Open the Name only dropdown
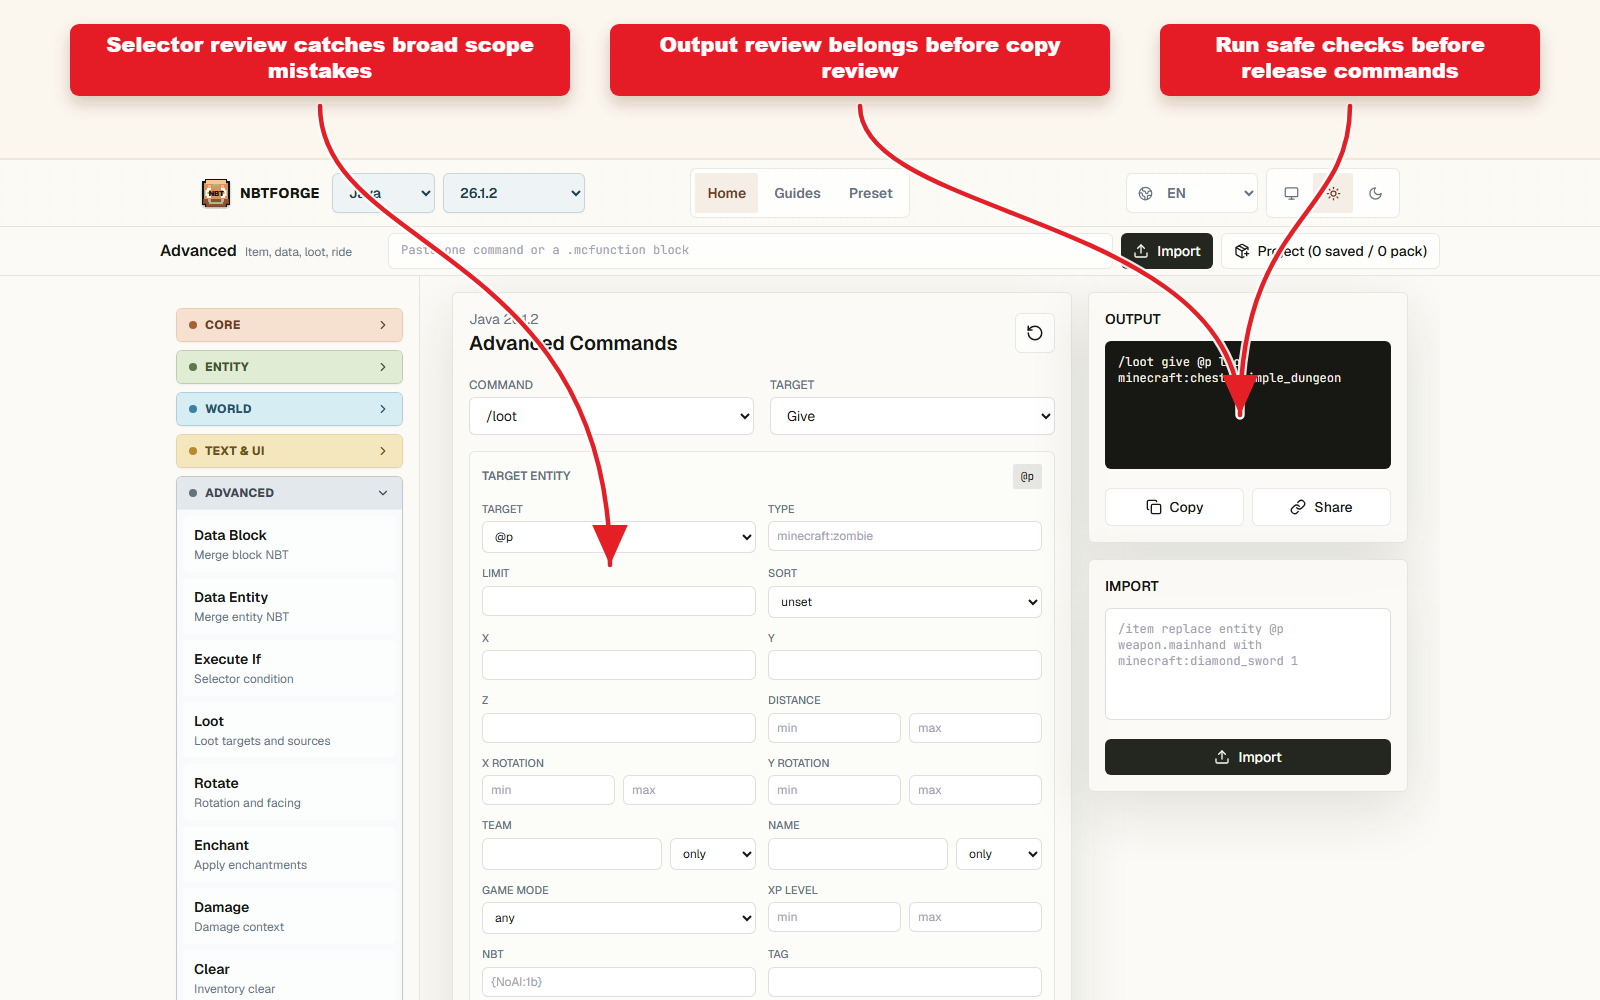The width and height of the screenshot is (1600, 1000). (999, 854)
